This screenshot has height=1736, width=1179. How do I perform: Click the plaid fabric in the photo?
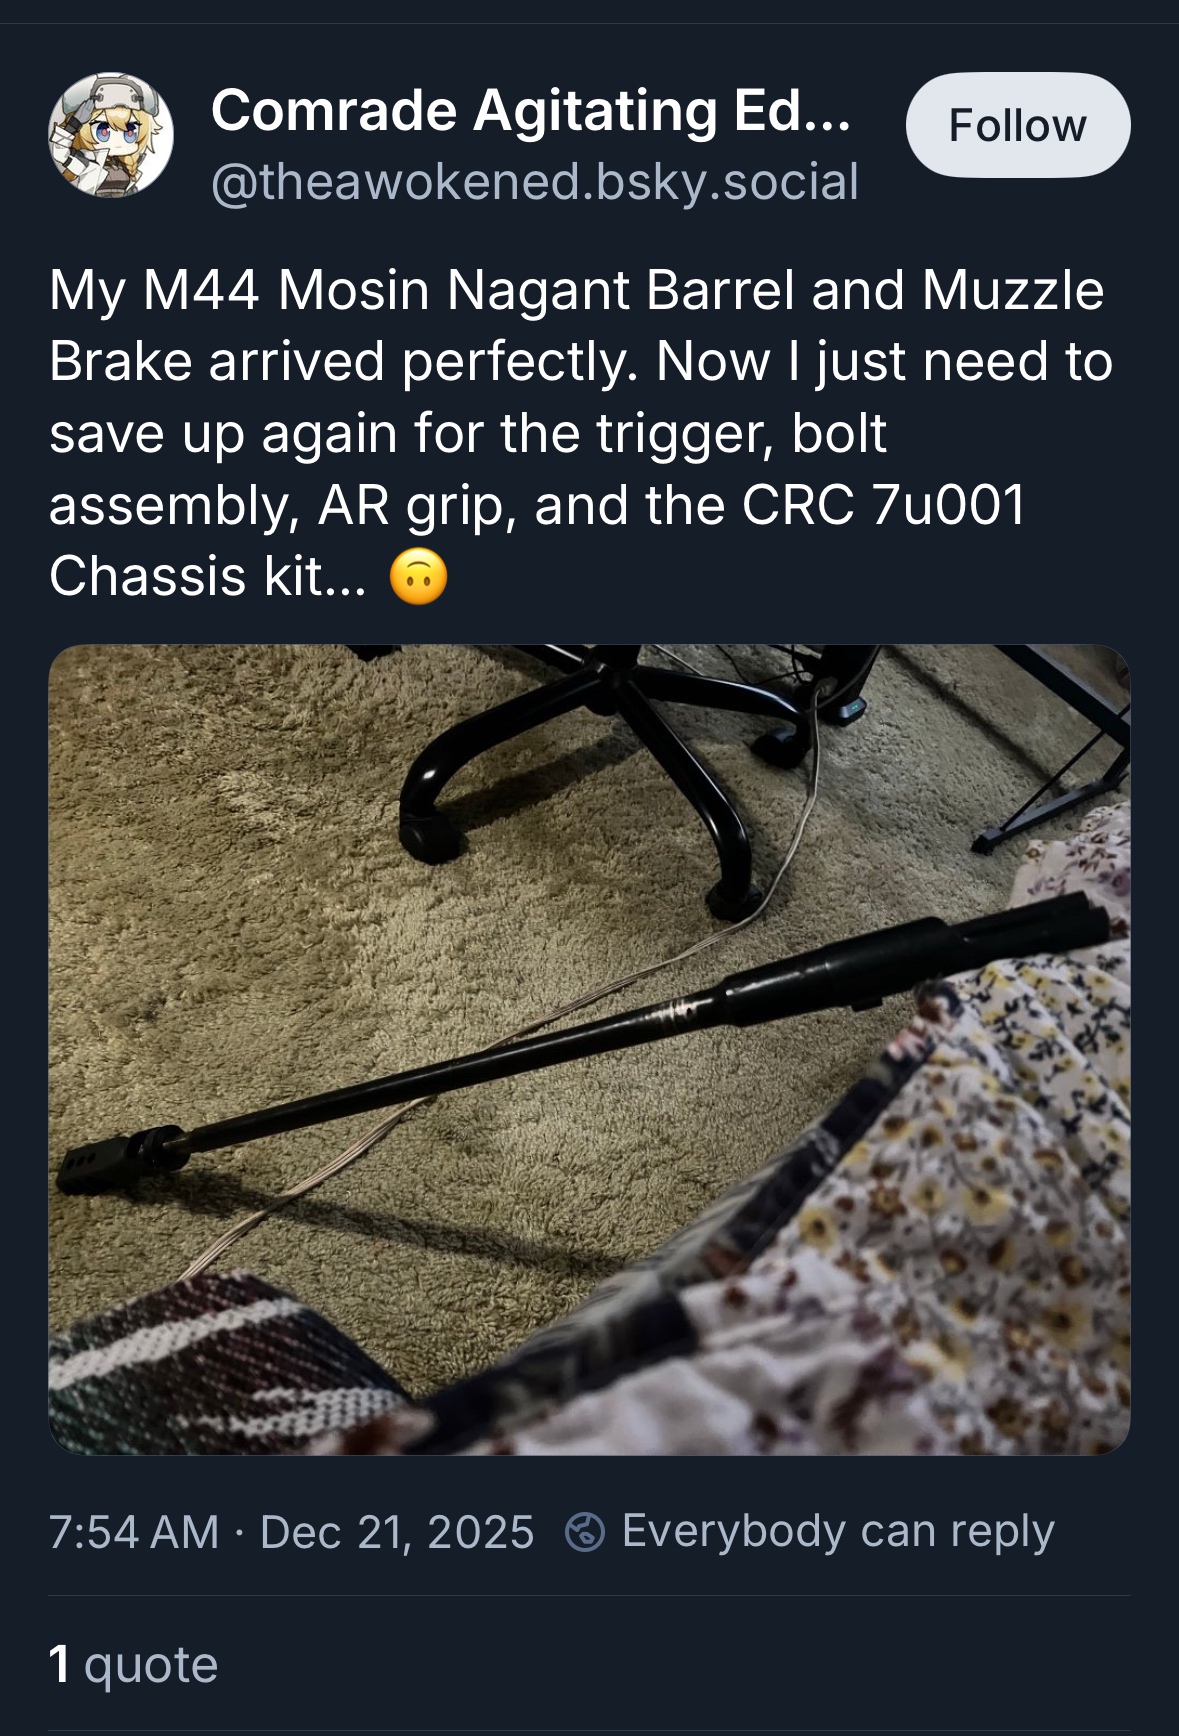[200, 1360]
